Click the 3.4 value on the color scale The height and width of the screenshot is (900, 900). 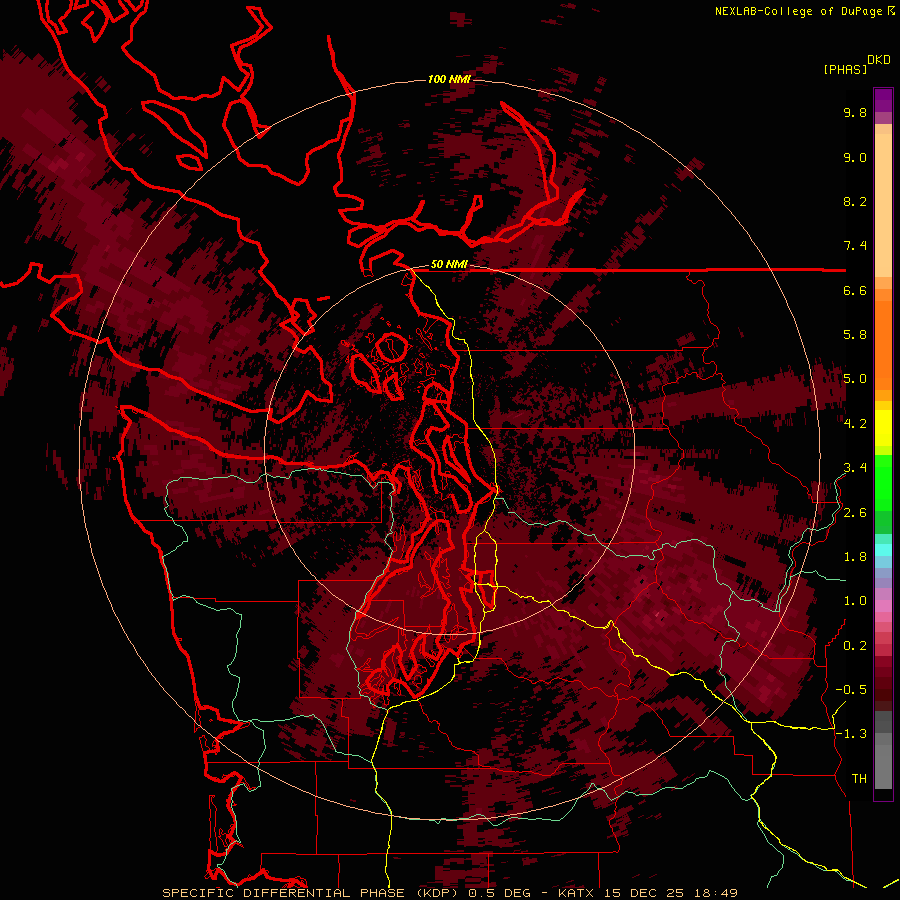pos(855,468)
